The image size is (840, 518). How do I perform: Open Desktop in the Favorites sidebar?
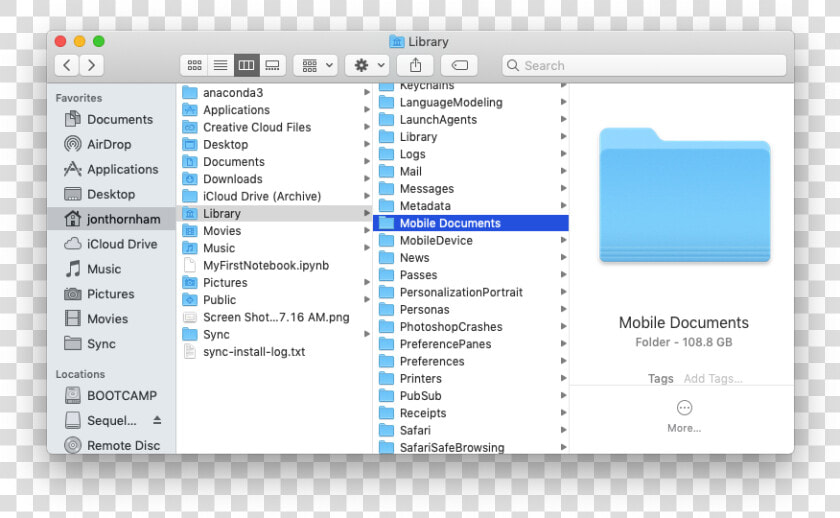(111, 194)
